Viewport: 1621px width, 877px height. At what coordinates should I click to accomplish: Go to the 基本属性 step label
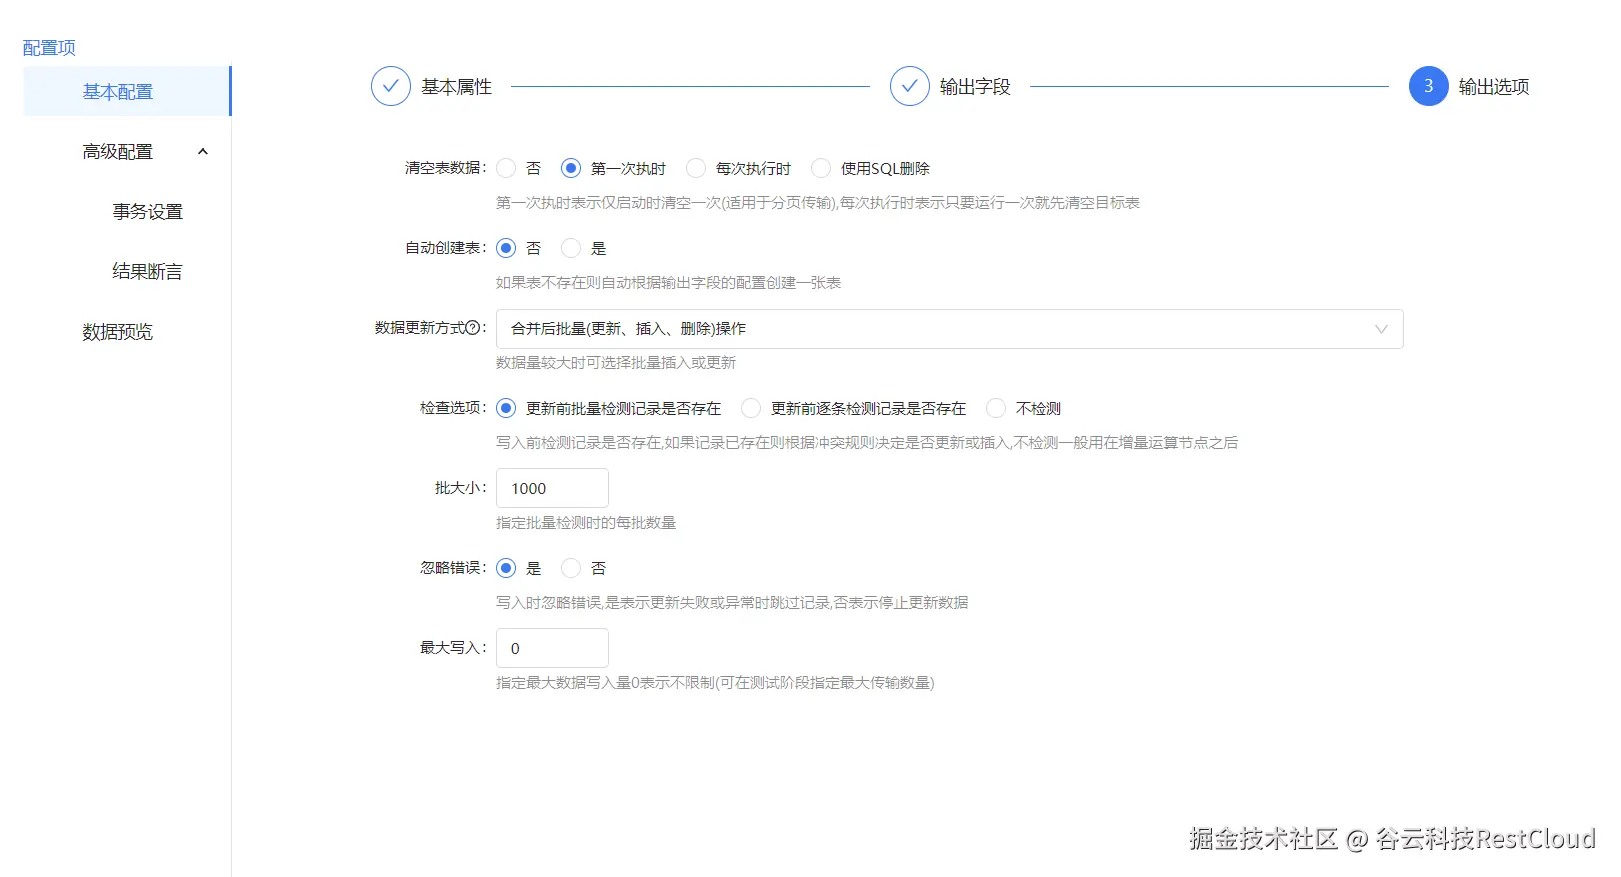pyautogui.click(x=456, y=87)
